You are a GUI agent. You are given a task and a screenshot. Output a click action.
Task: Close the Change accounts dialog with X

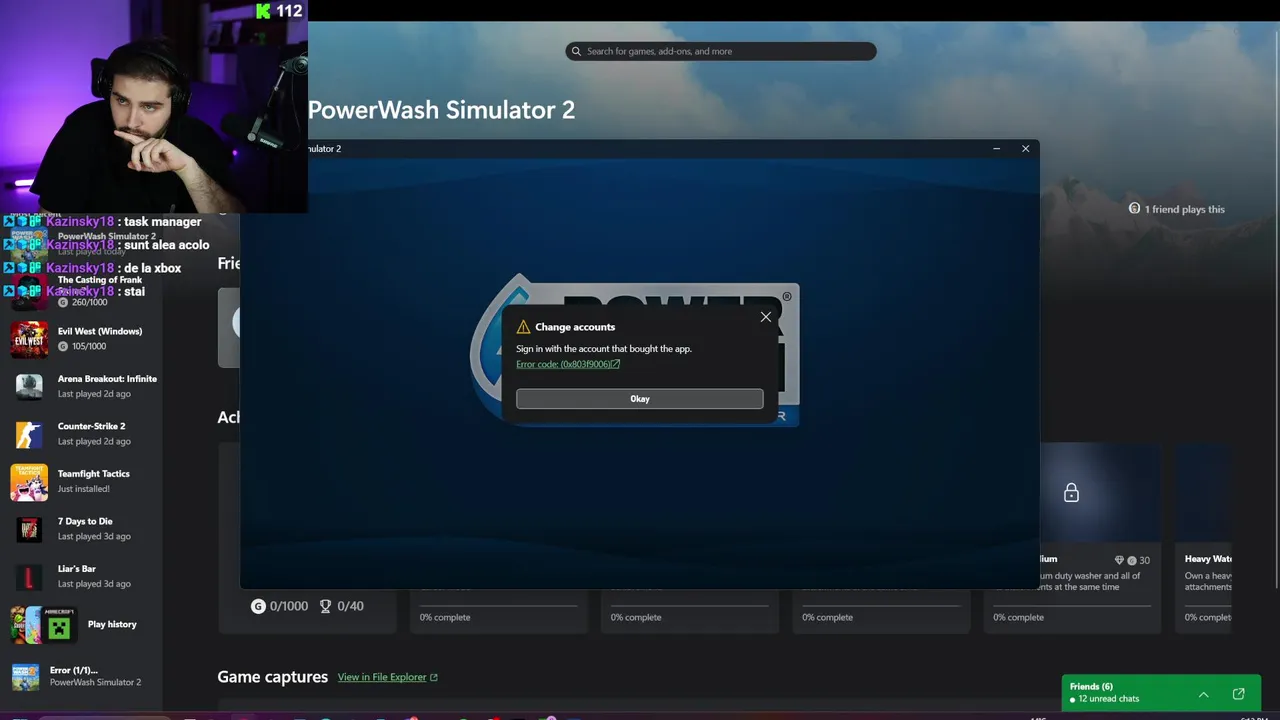coord(766,317)
